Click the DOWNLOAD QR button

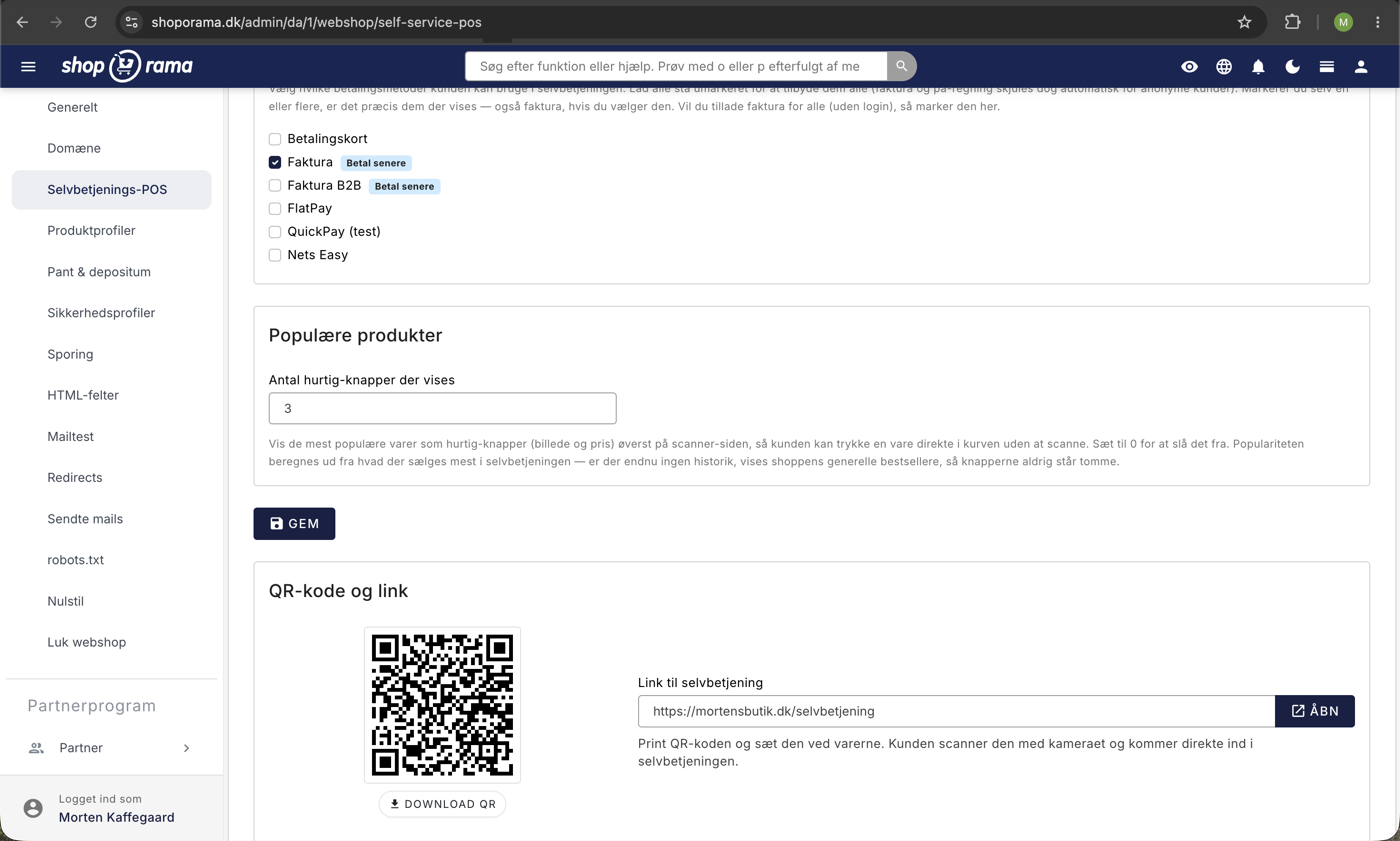[442, 804]
